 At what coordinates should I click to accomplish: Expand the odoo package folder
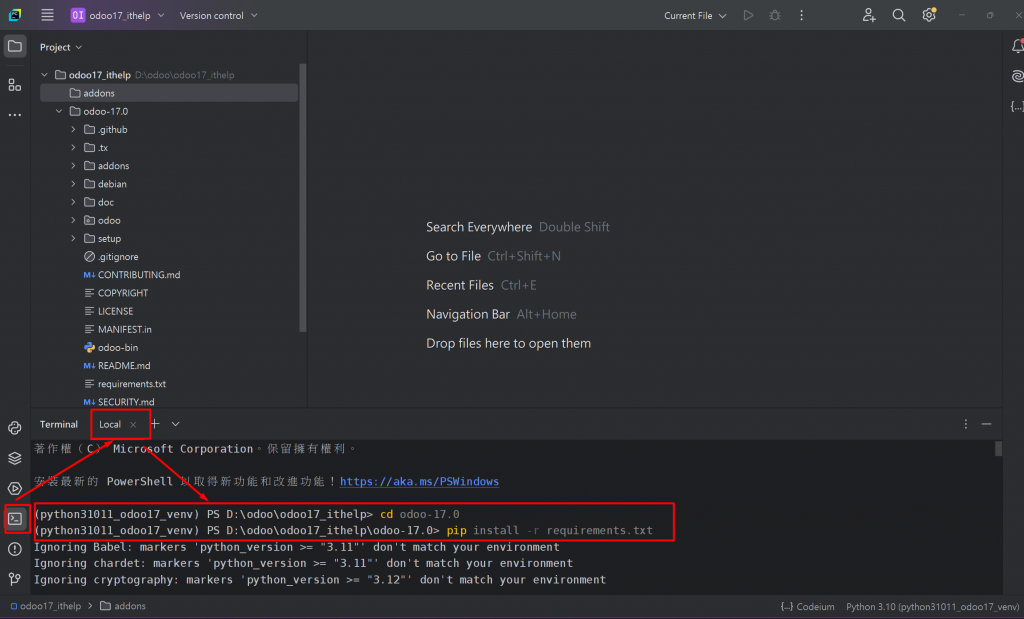point(73,220)
